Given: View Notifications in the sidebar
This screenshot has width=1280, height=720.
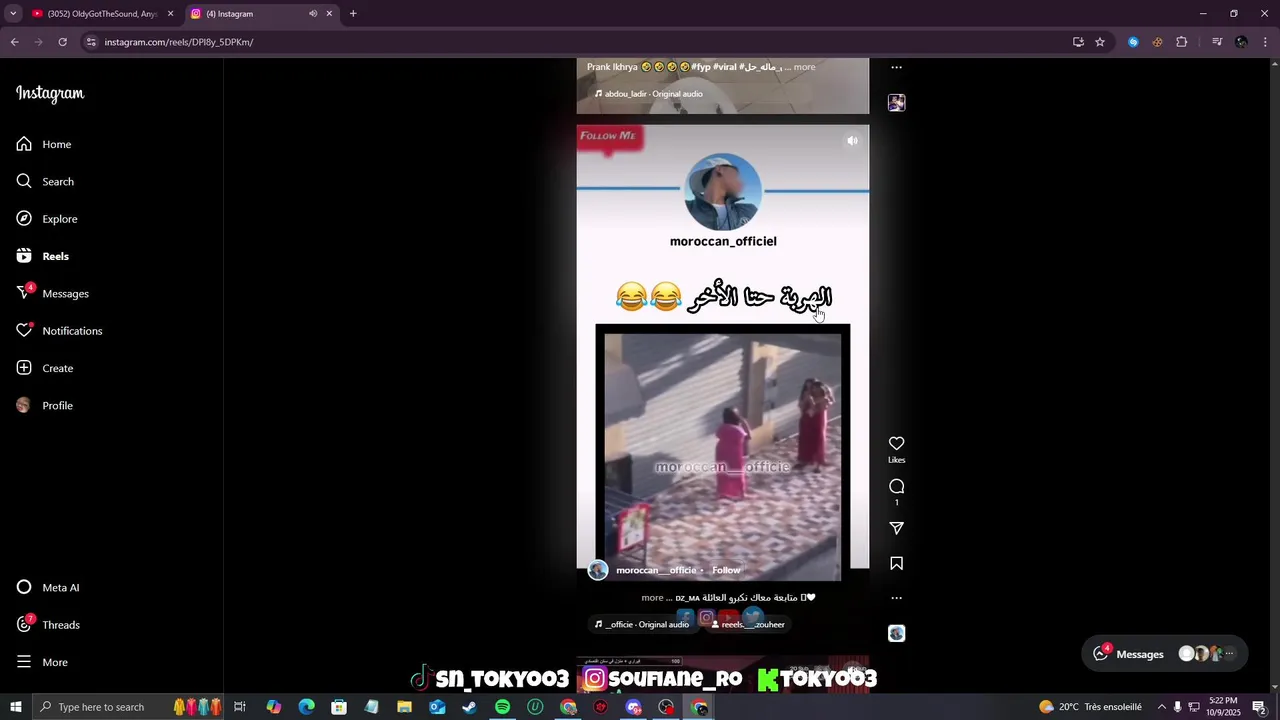Looking at the screenshot, I should pos(59,331).
